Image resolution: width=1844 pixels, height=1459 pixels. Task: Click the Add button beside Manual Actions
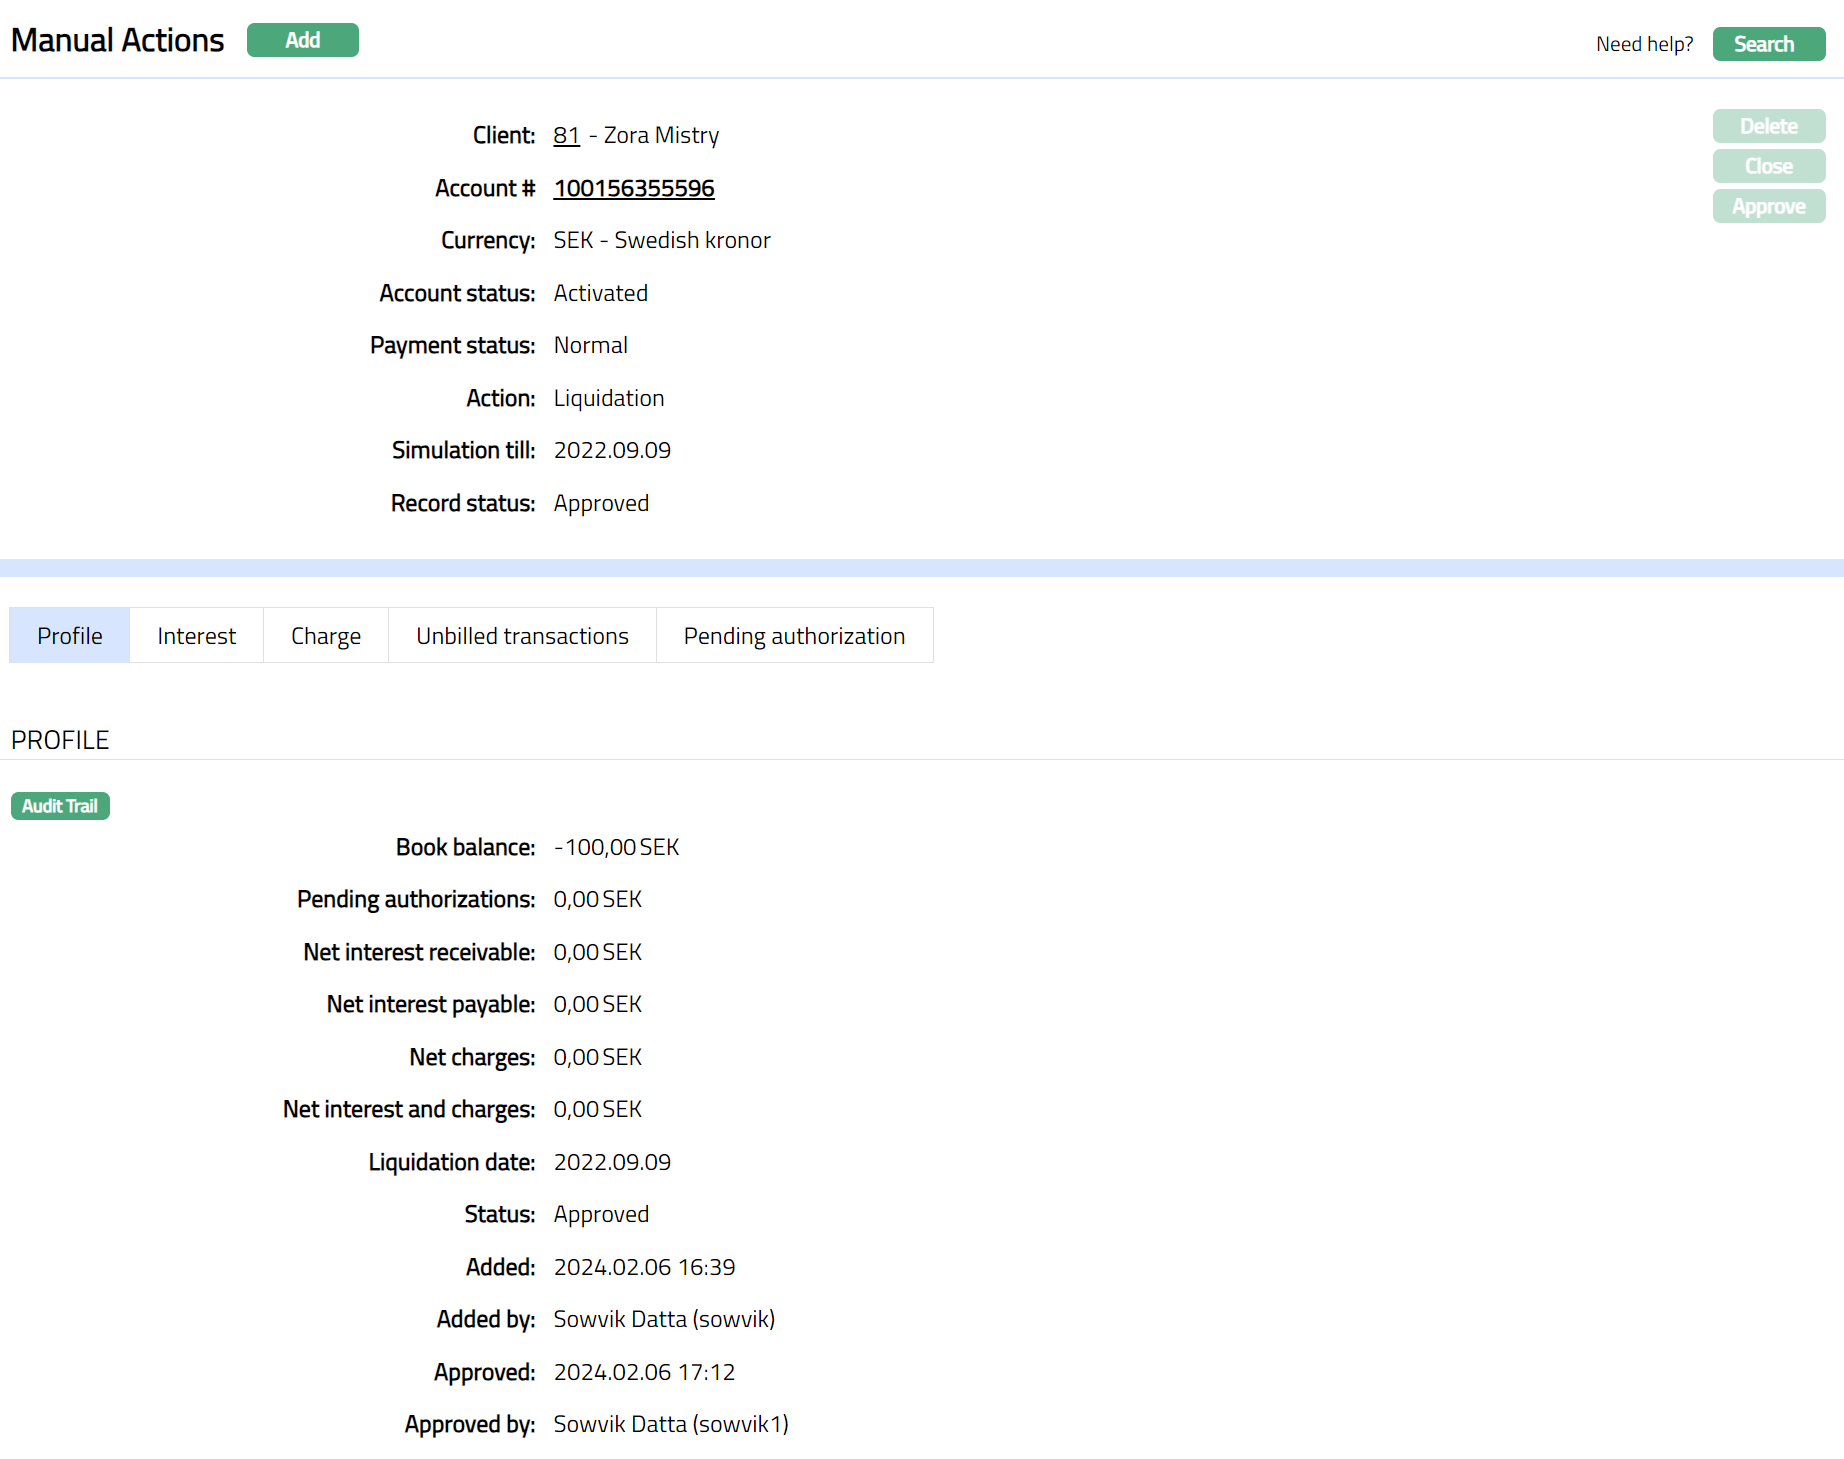pos(302,40)
